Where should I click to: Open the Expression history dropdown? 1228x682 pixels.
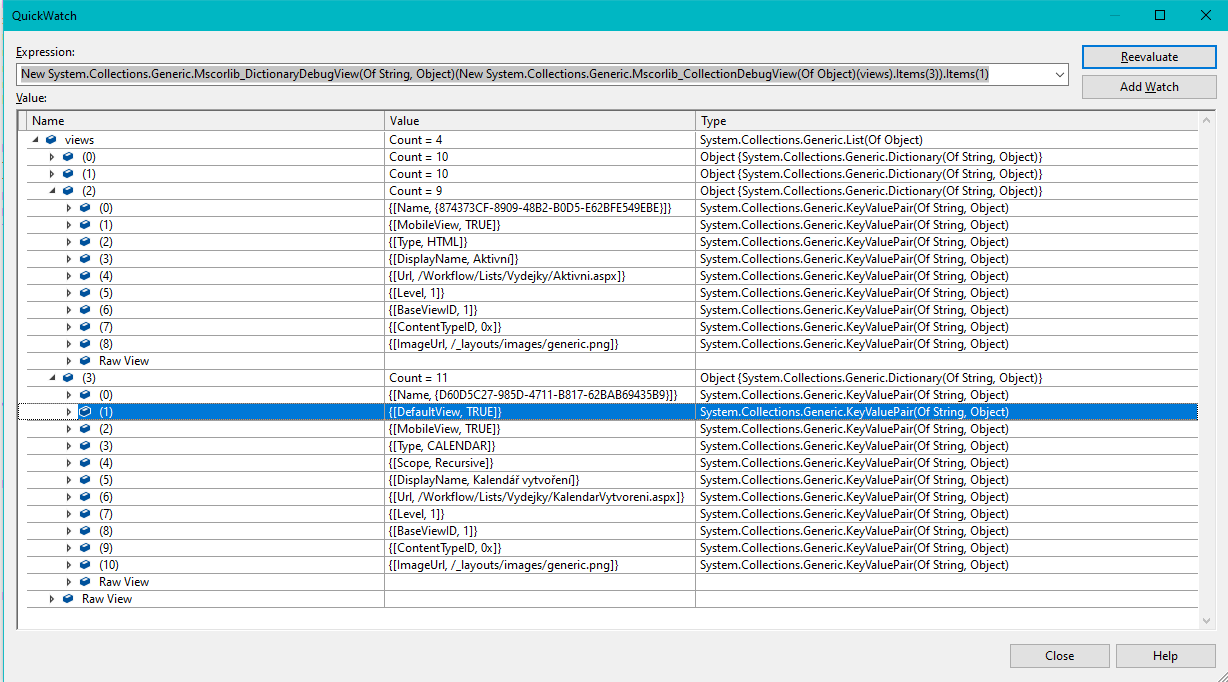coord(1060,74)
